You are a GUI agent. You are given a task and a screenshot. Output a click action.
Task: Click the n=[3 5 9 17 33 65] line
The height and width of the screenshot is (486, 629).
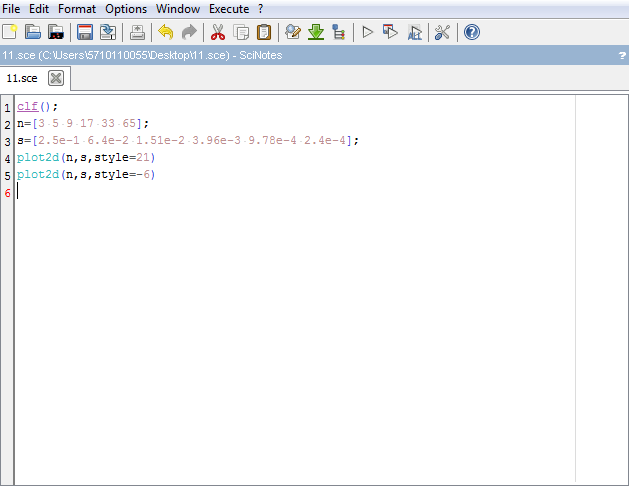click(x=83, y=124)
